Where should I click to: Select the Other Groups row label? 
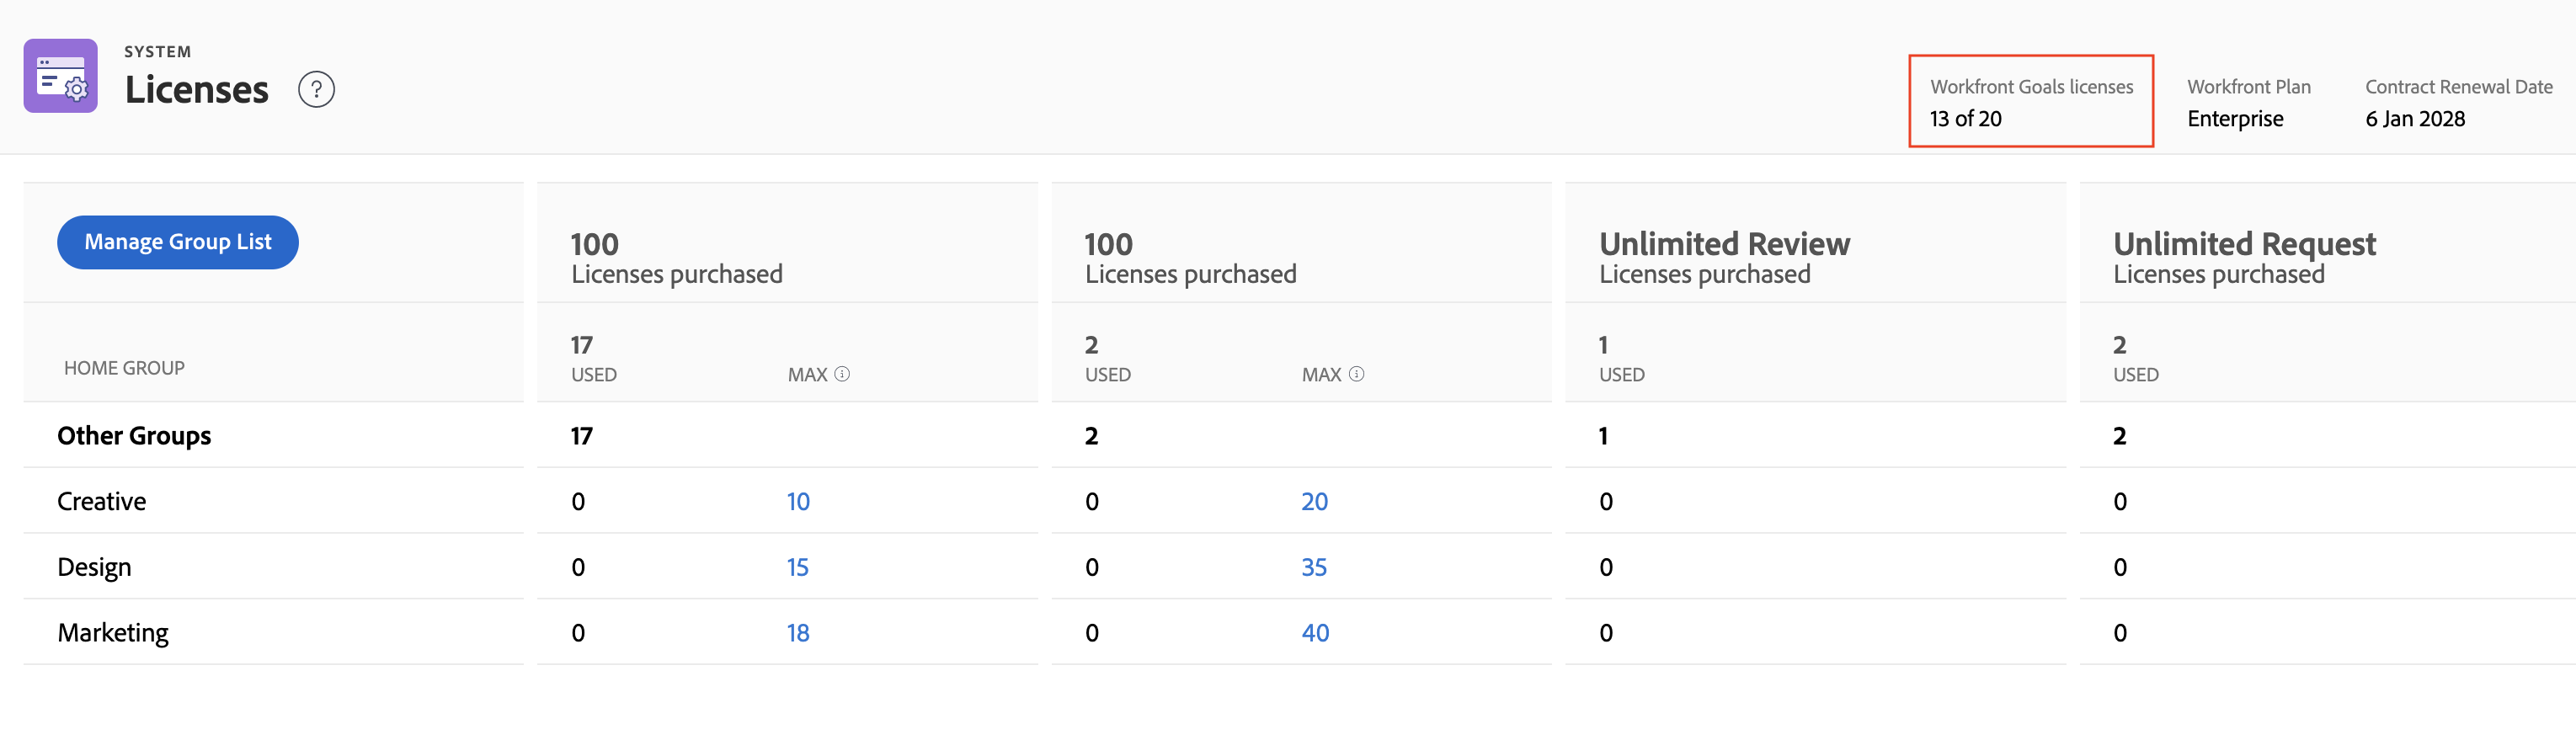pos(134,436)
